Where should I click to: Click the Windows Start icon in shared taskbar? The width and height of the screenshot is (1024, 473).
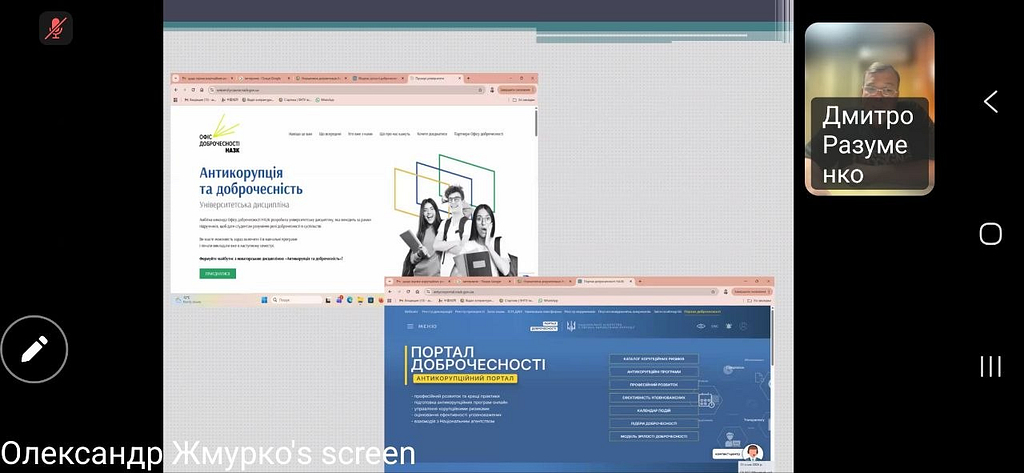264,300
